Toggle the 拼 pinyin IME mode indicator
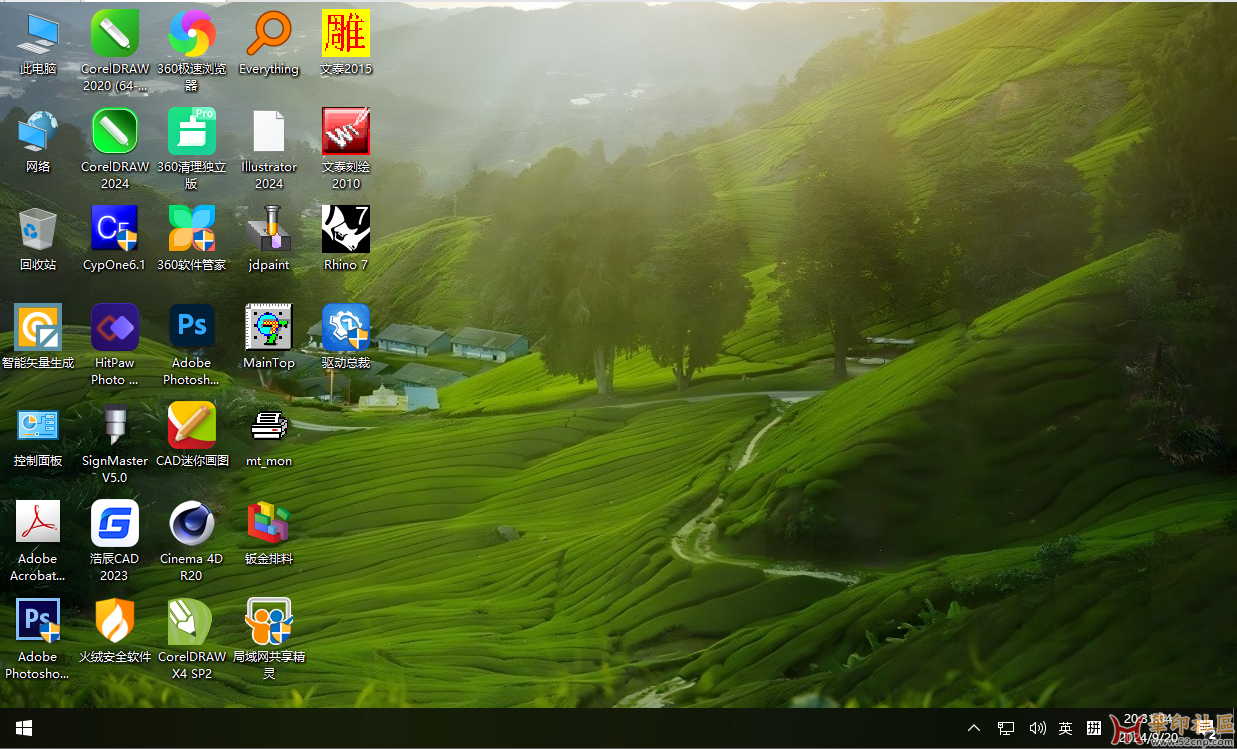This screenshot has width=1237, height=749. click(1094, 728)
